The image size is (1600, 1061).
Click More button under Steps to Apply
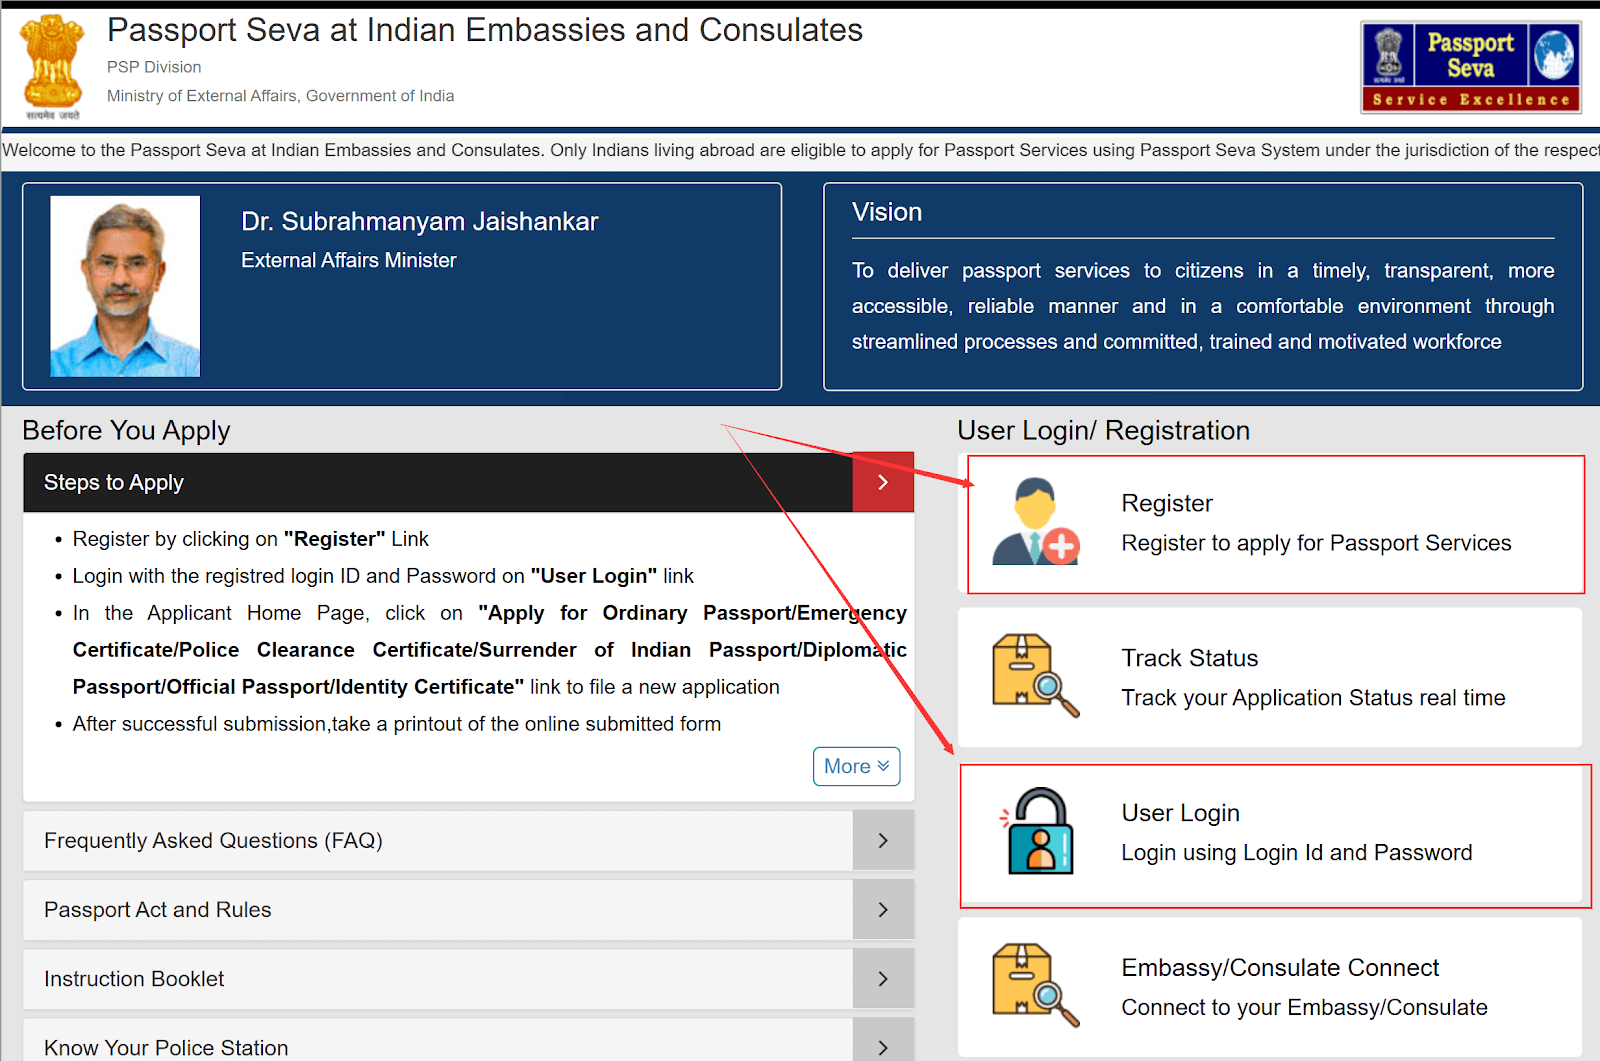[x=857, y=766]
